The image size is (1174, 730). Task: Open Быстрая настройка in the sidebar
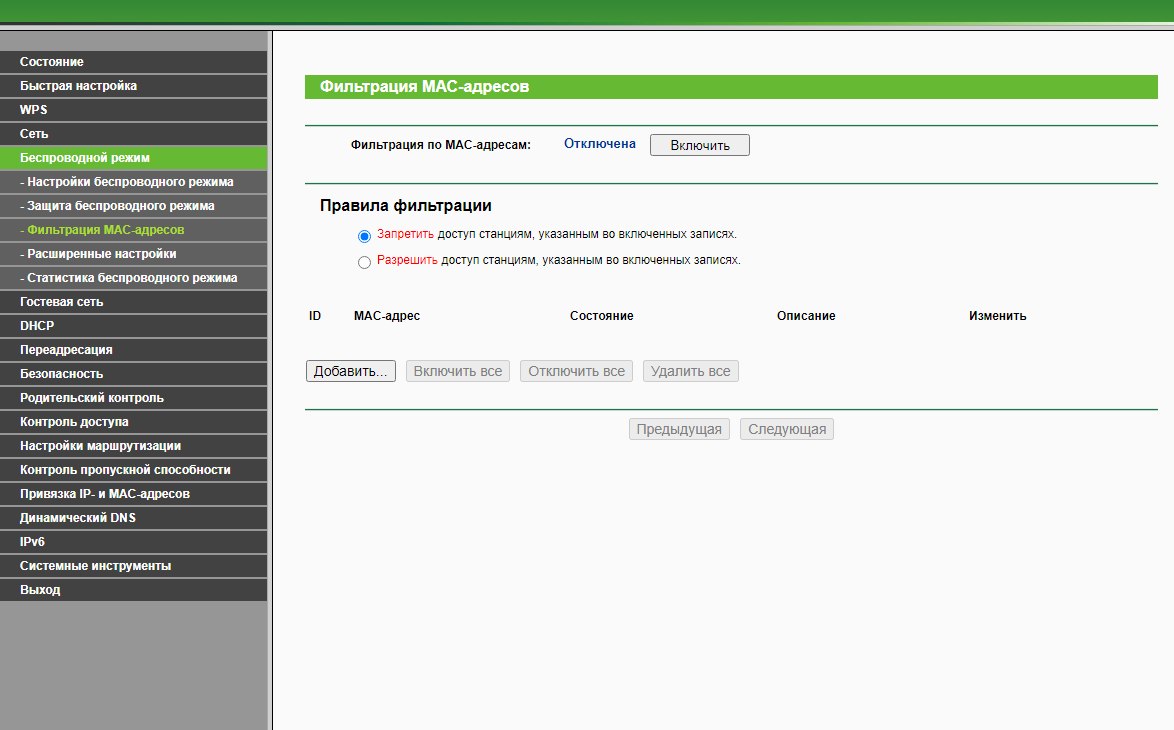click(x=133, y=85)
